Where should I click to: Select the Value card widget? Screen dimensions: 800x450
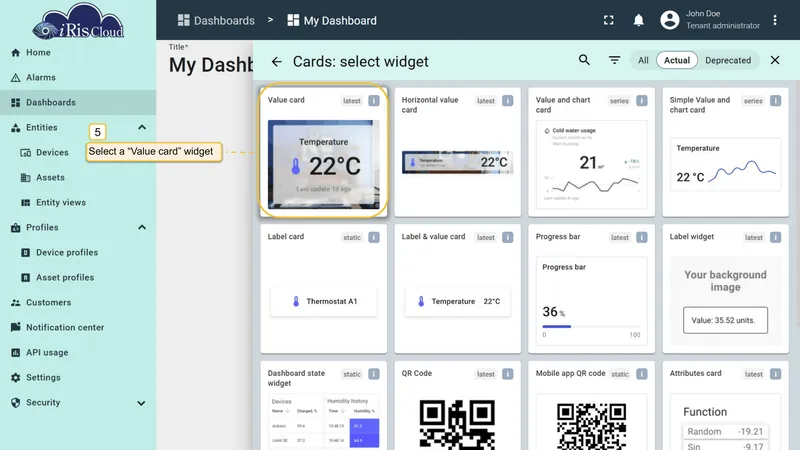coord(323,152)
